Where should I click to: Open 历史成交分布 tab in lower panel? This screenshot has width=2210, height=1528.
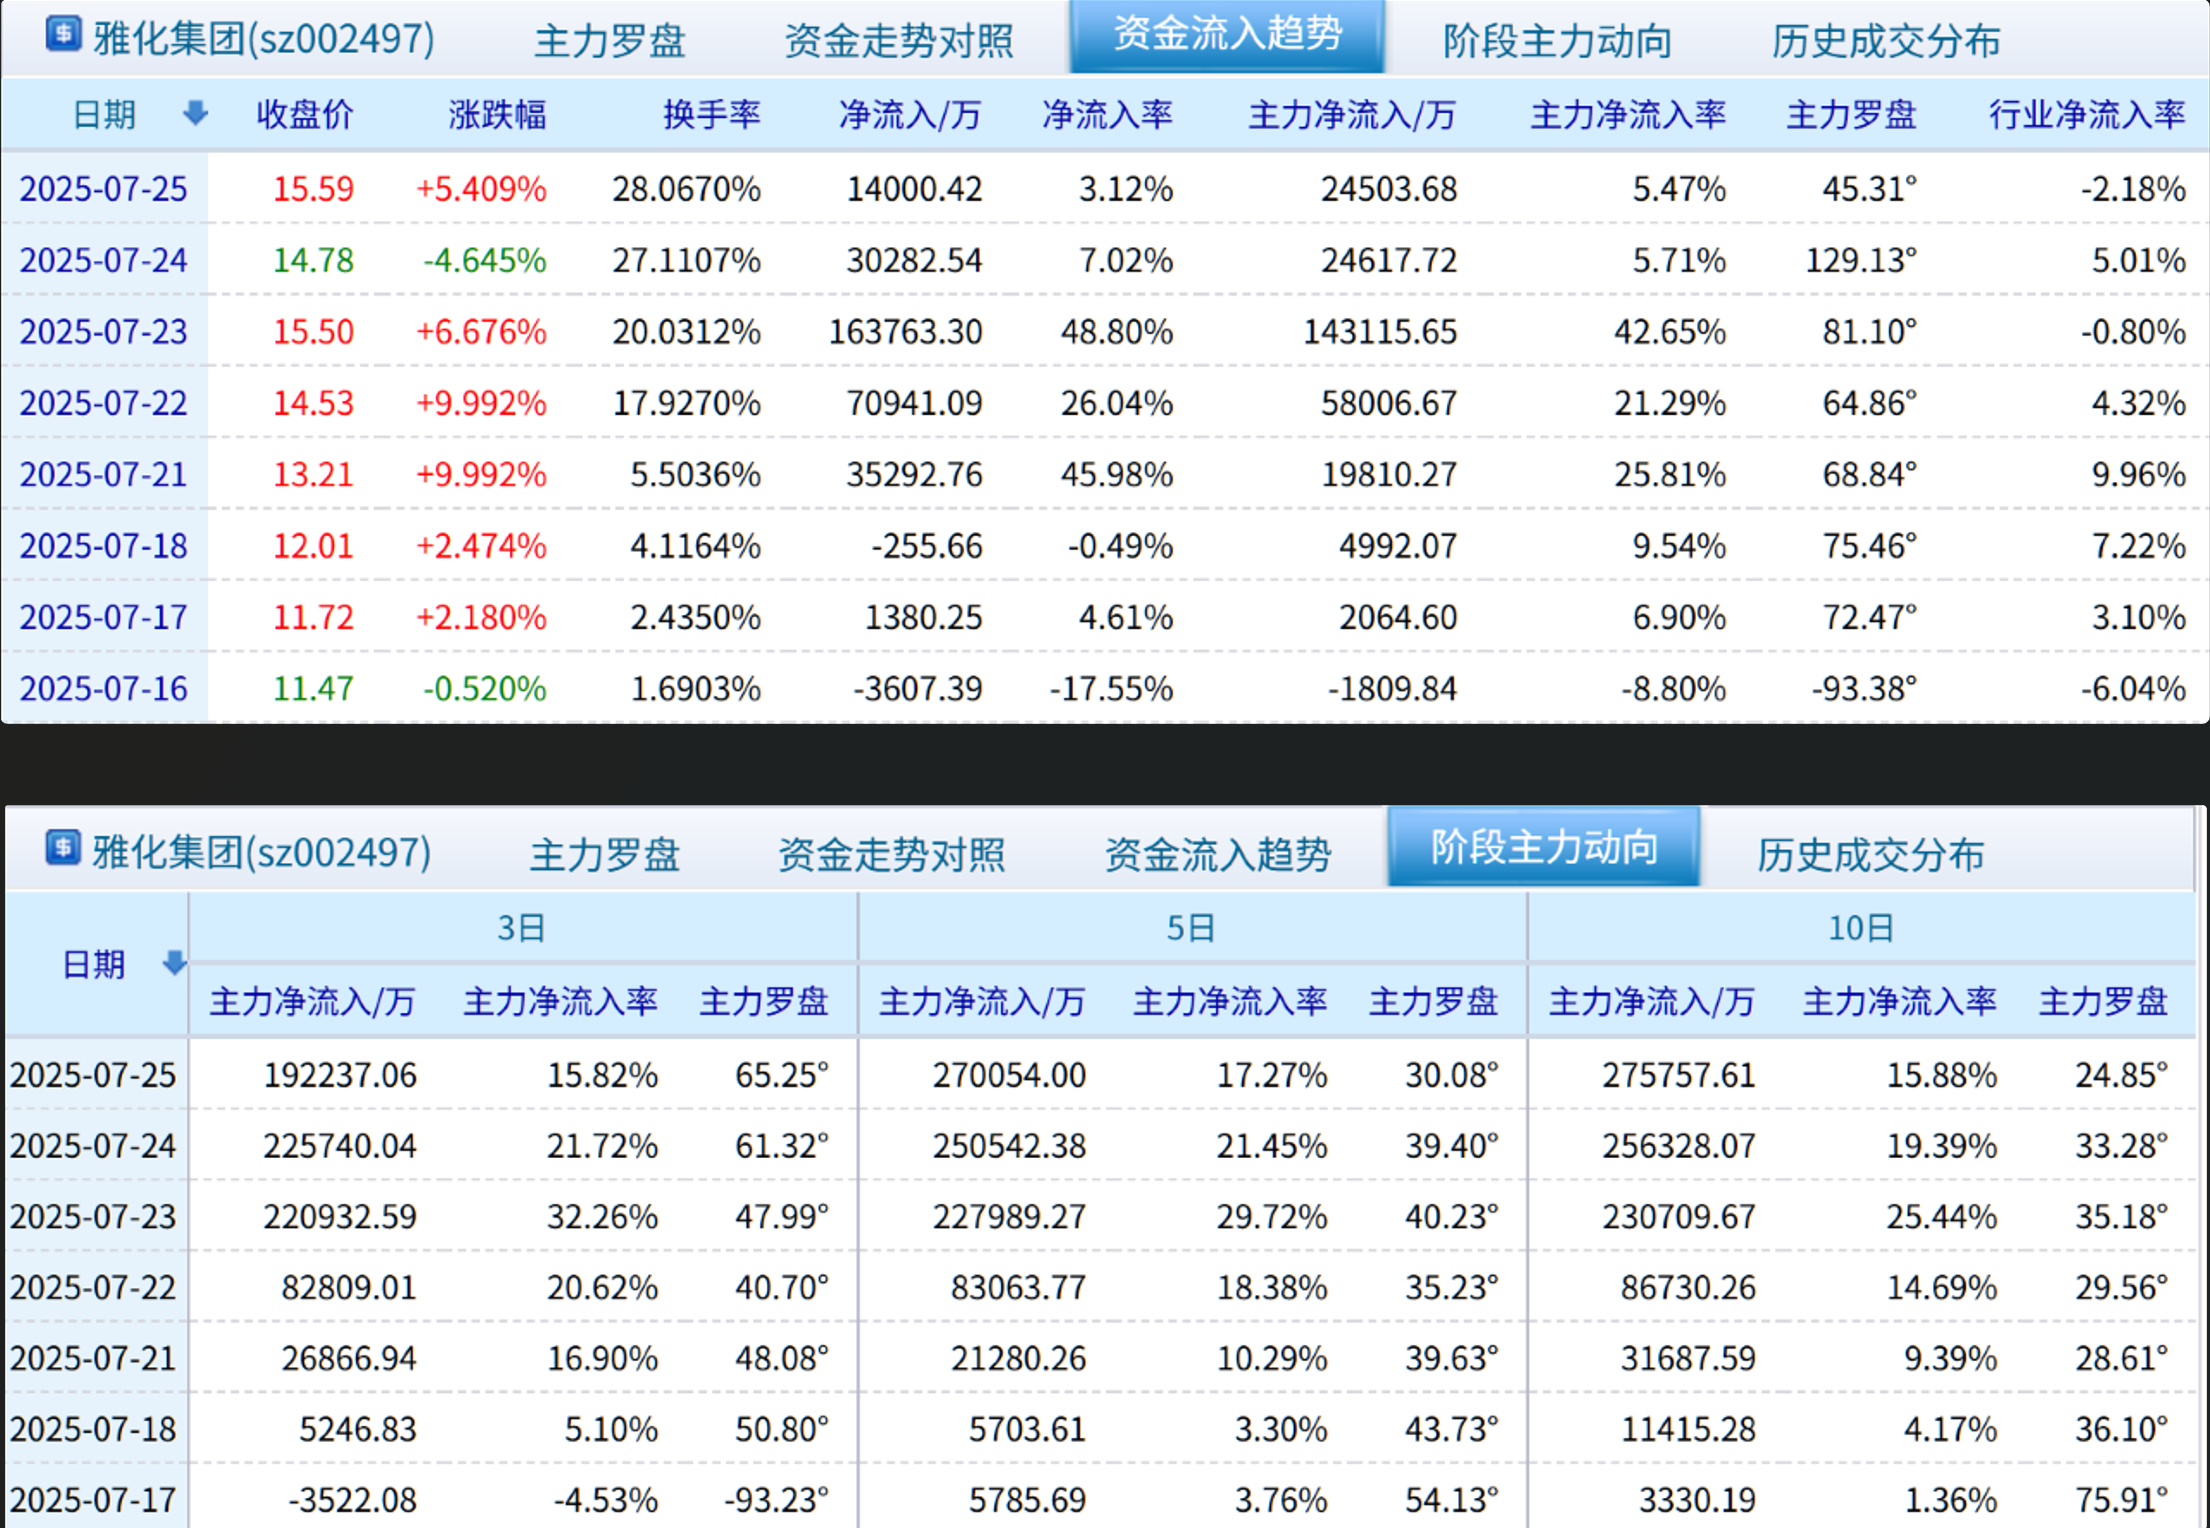tap(1871, 855)
